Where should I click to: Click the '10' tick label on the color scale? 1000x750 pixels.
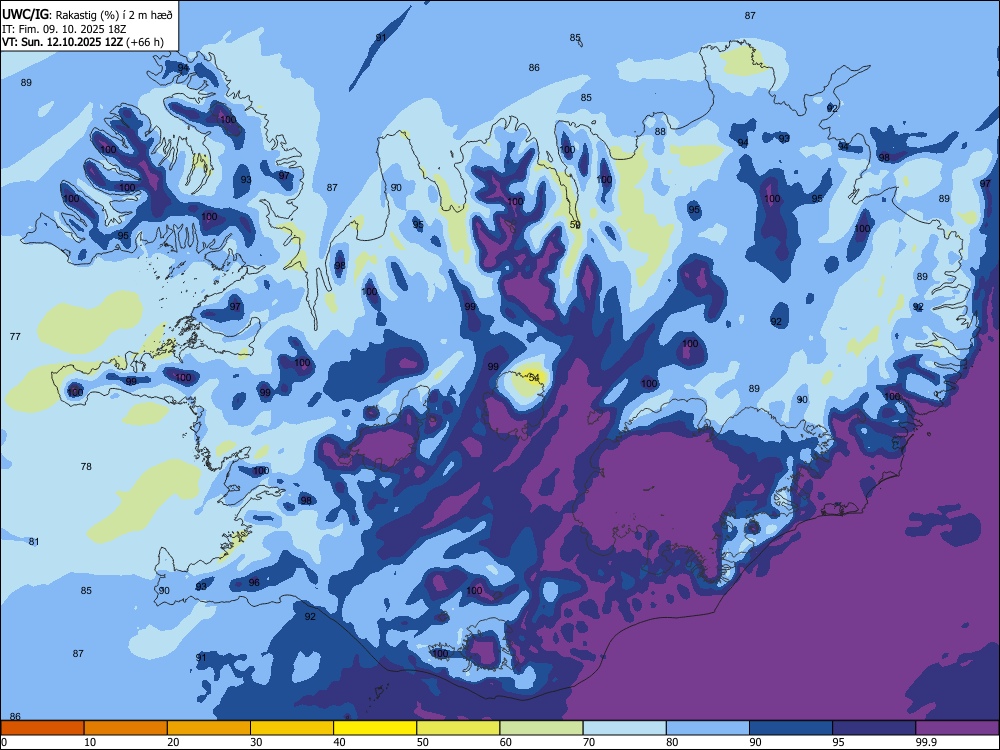click(90, 742)
